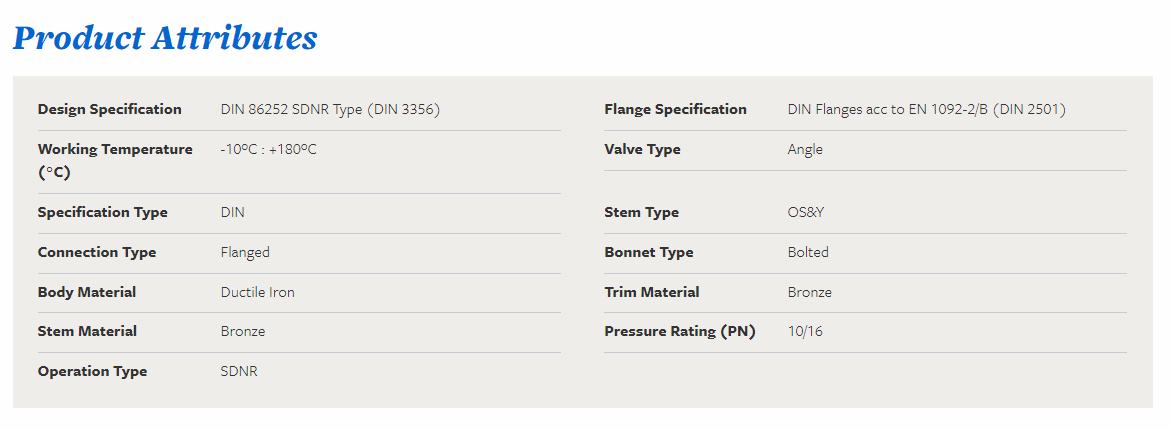Image resolution: width=1171 pixels, height=430 pixels.
Task: Click the Flanged connection type value
Action: click(x=245, y=252)
